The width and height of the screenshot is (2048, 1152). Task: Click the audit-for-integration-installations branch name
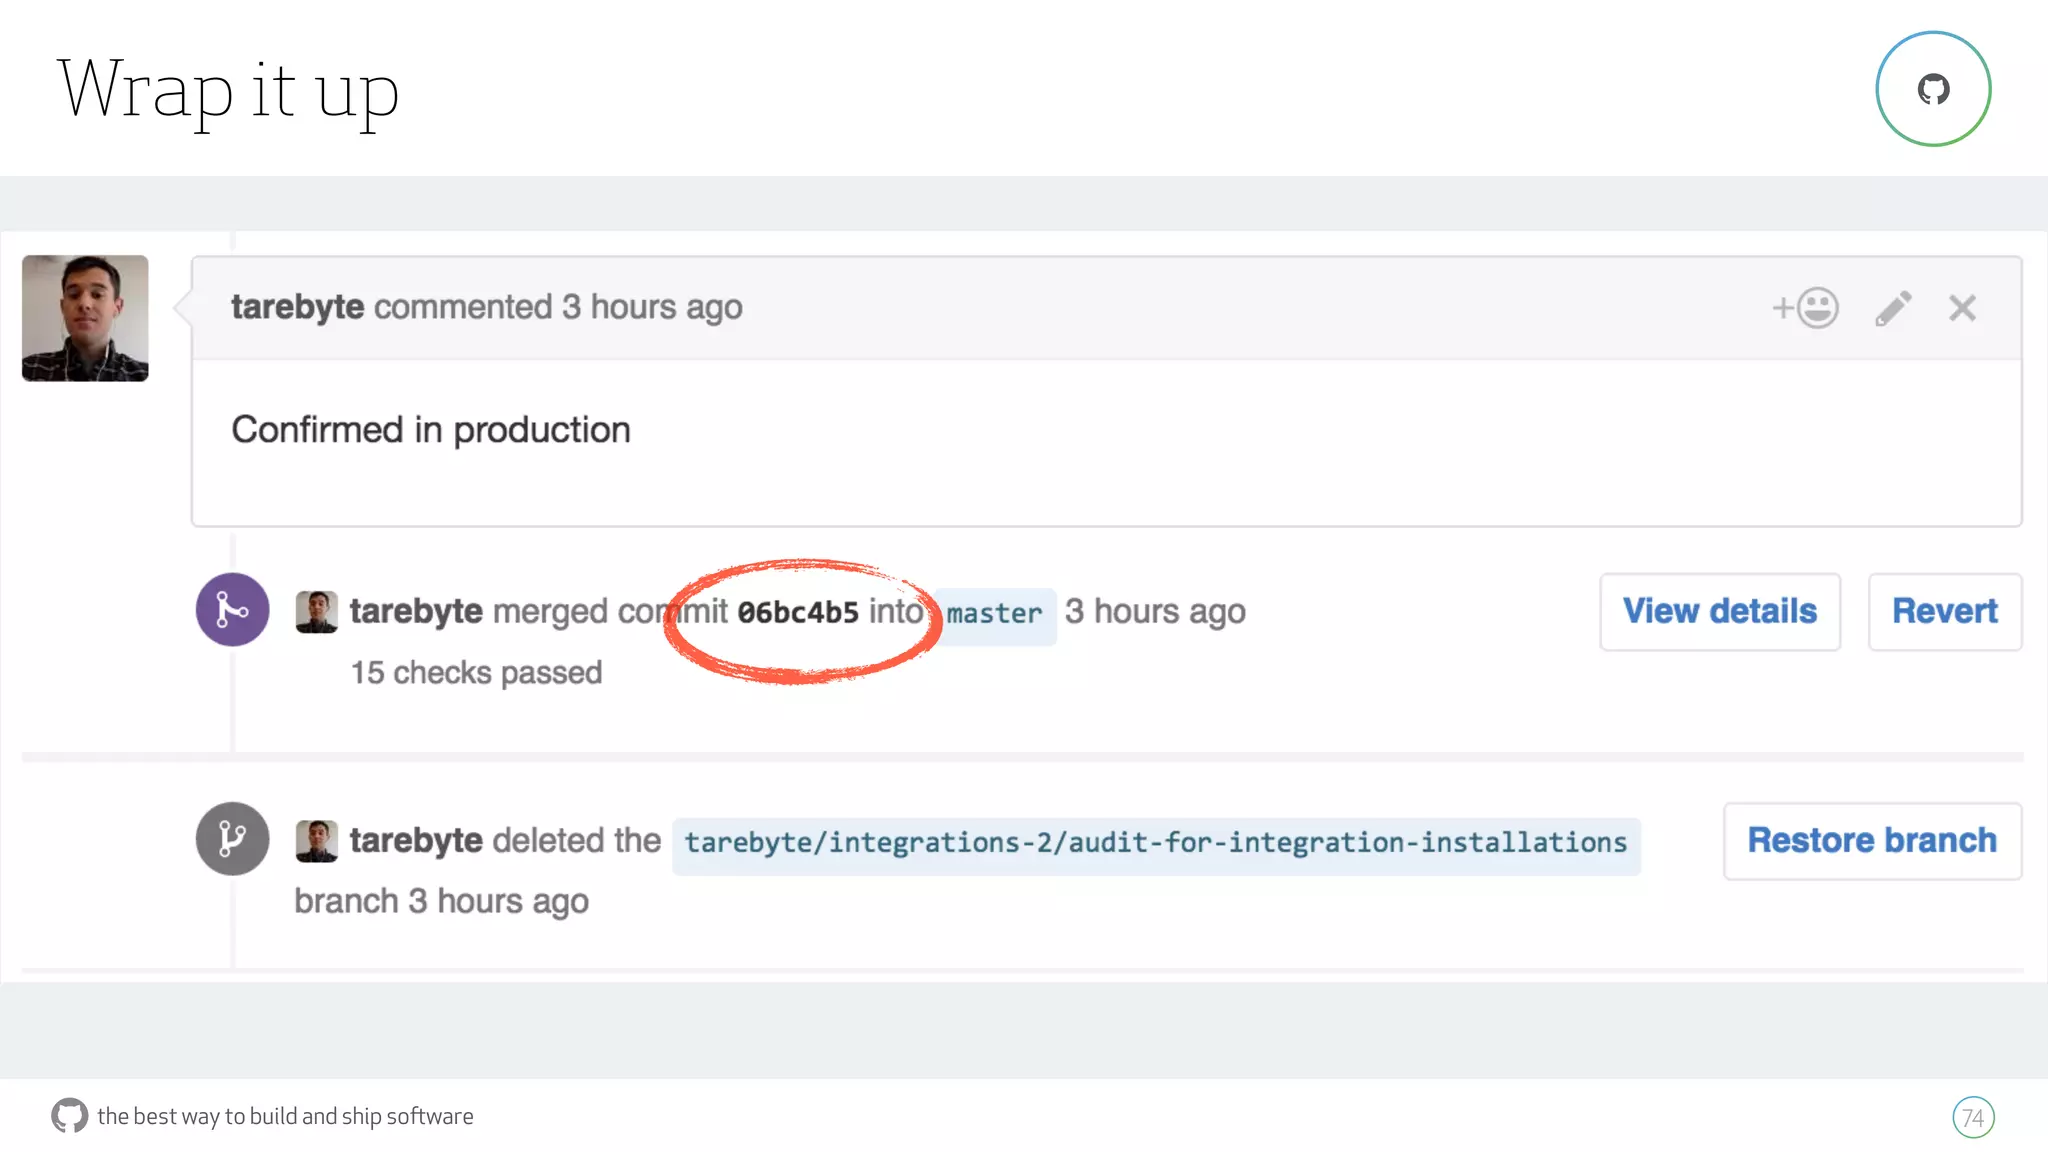[1155, 843]
